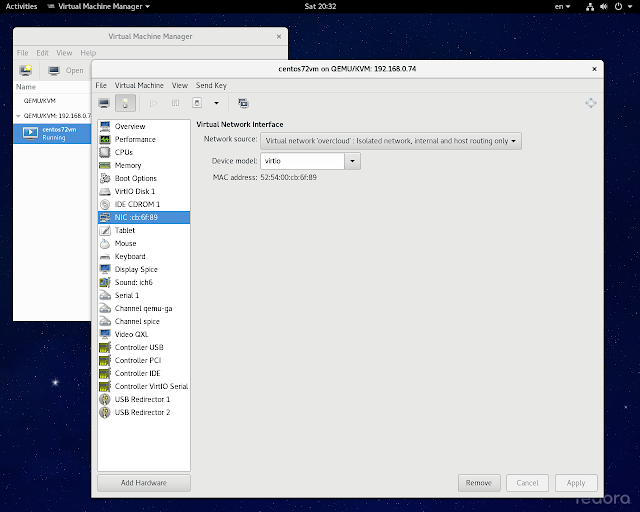Click the Apply button
The width and height of the screenshot is (640, 512).
click(x=576, y=483)
